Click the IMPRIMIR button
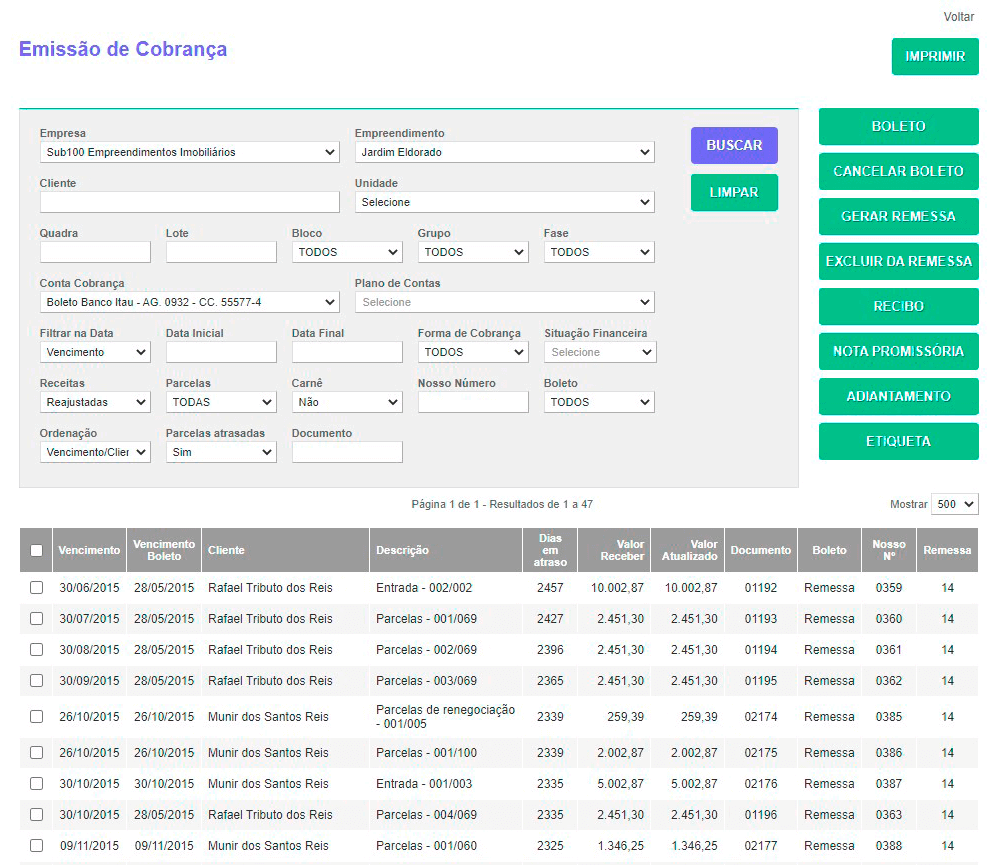 (x=934, y=57)
